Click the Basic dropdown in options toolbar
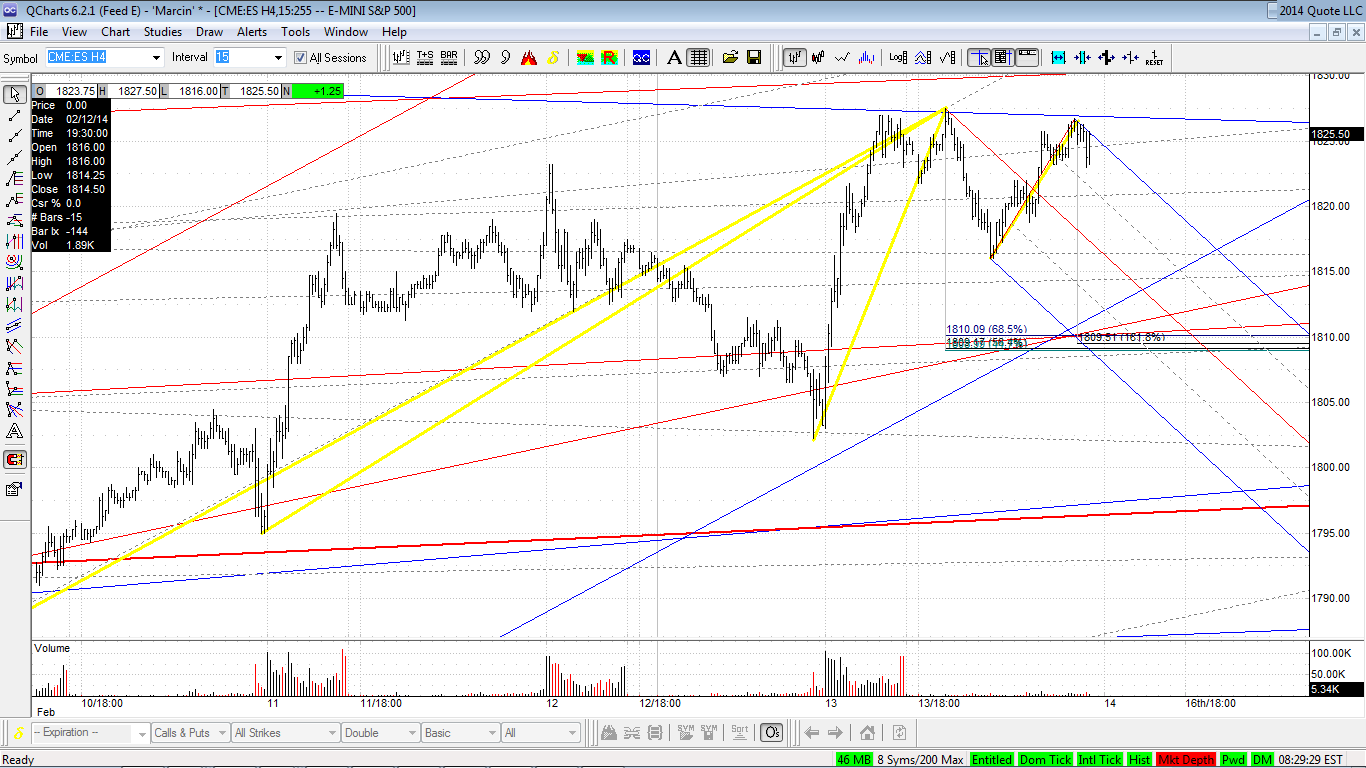The height and width of the screenshot is (768, 1366). 460,733
